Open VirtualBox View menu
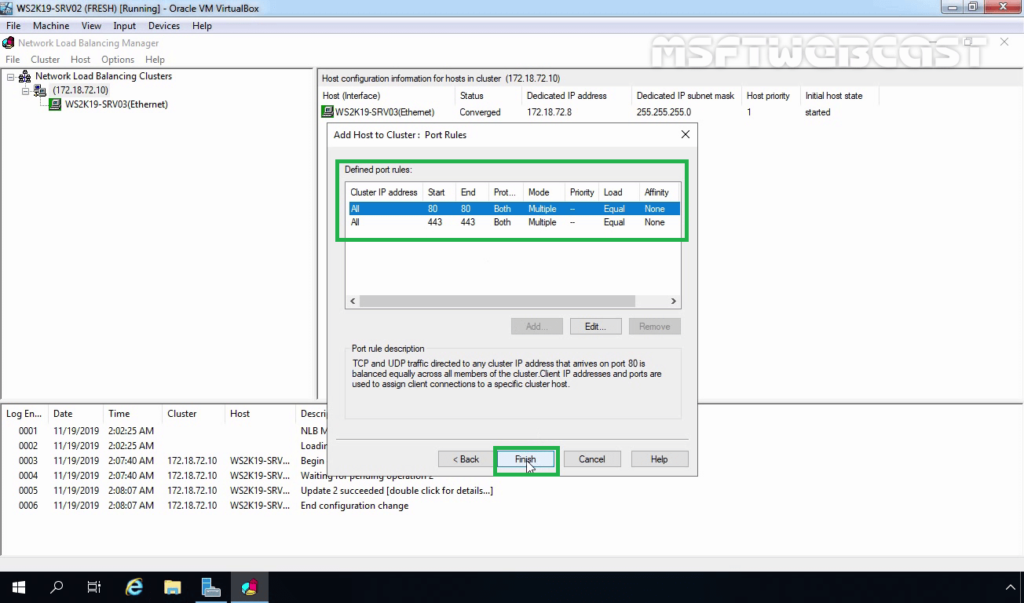 (91, 25)
